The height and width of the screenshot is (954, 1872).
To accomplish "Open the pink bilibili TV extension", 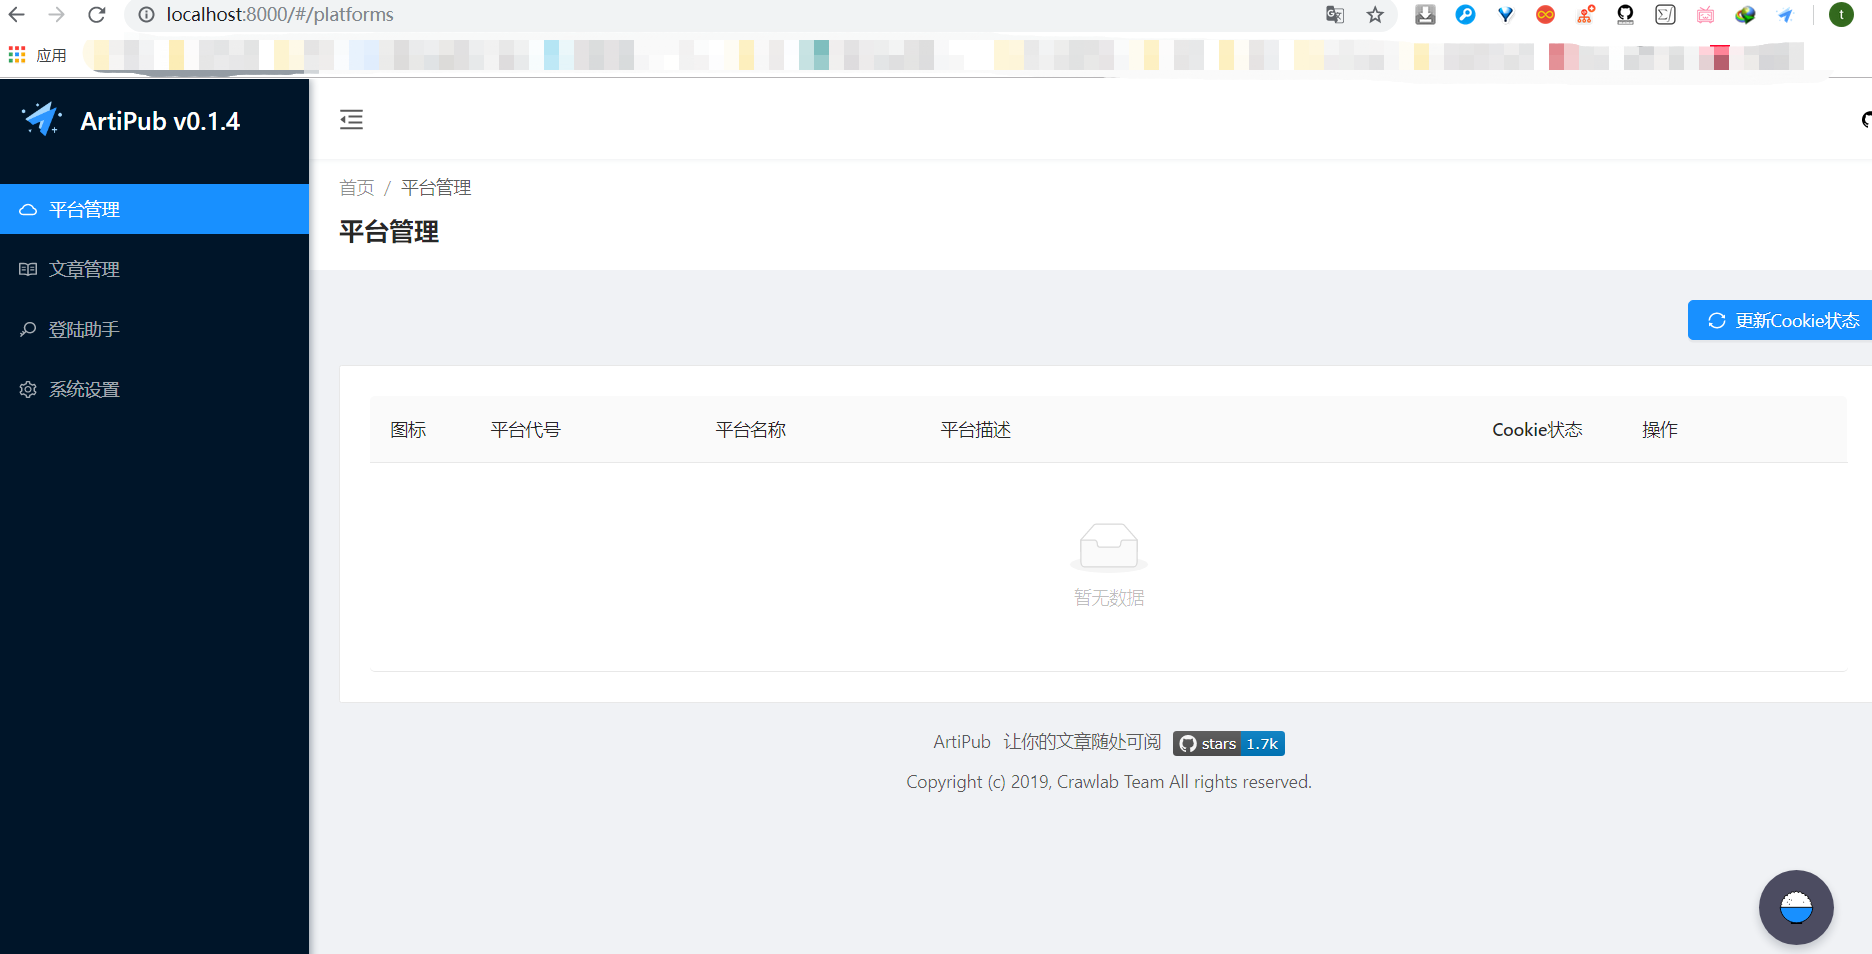I will click(1705, 15).
